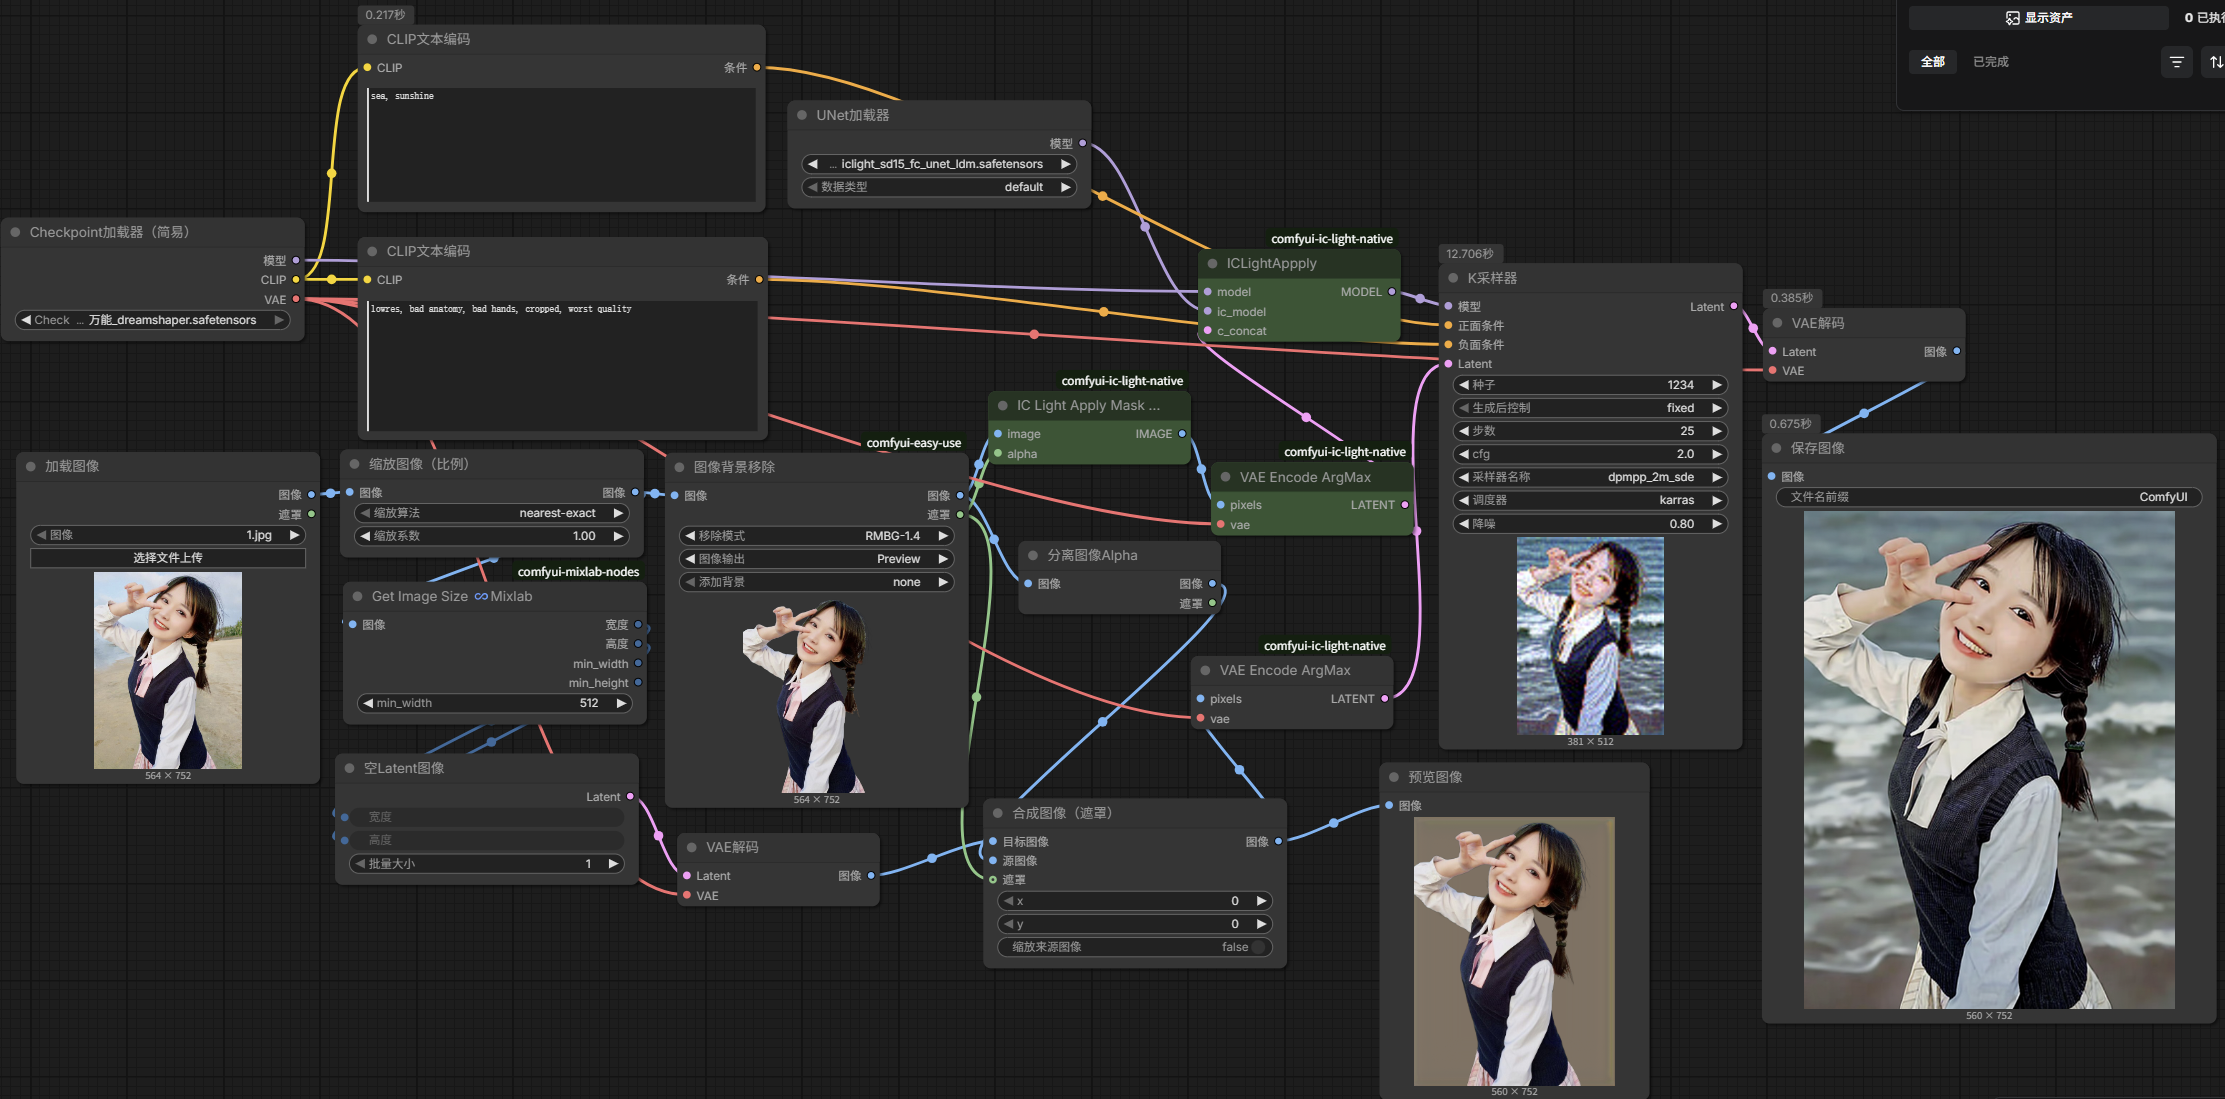Click left arrow to decrease 步数 value
This screenshot has height=1099, width=2225.
click(x=1464, y=431)
